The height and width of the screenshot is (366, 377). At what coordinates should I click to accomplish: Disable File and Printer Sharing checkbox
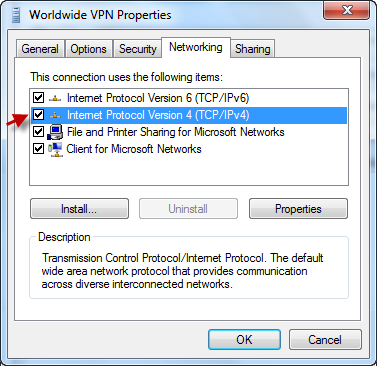[38, 132]
